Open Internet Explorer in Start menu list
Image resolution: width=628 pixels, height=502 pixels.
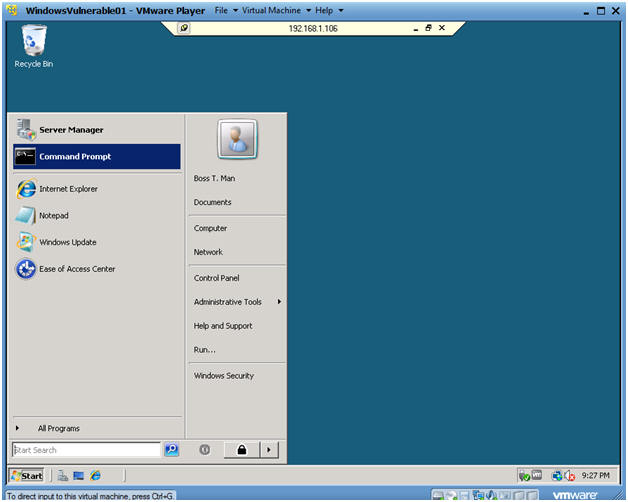(x=97, y=189)
